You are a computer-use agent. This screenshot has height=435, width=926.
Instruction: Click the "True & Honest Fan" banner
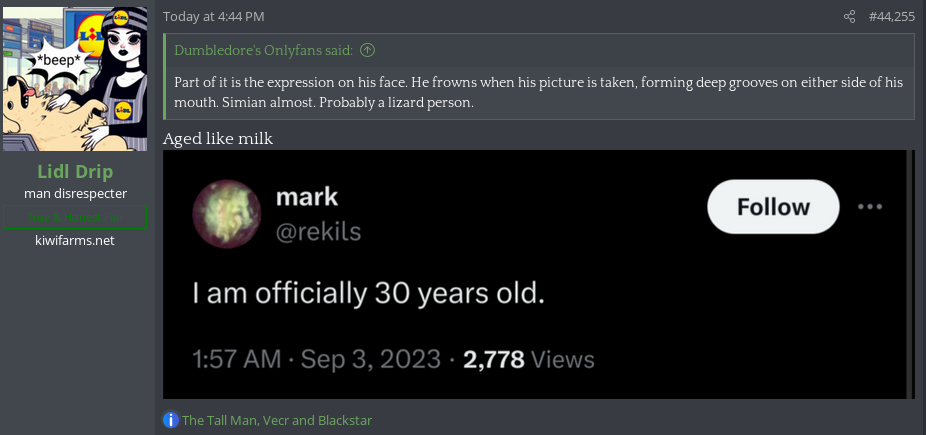[75, 217]
